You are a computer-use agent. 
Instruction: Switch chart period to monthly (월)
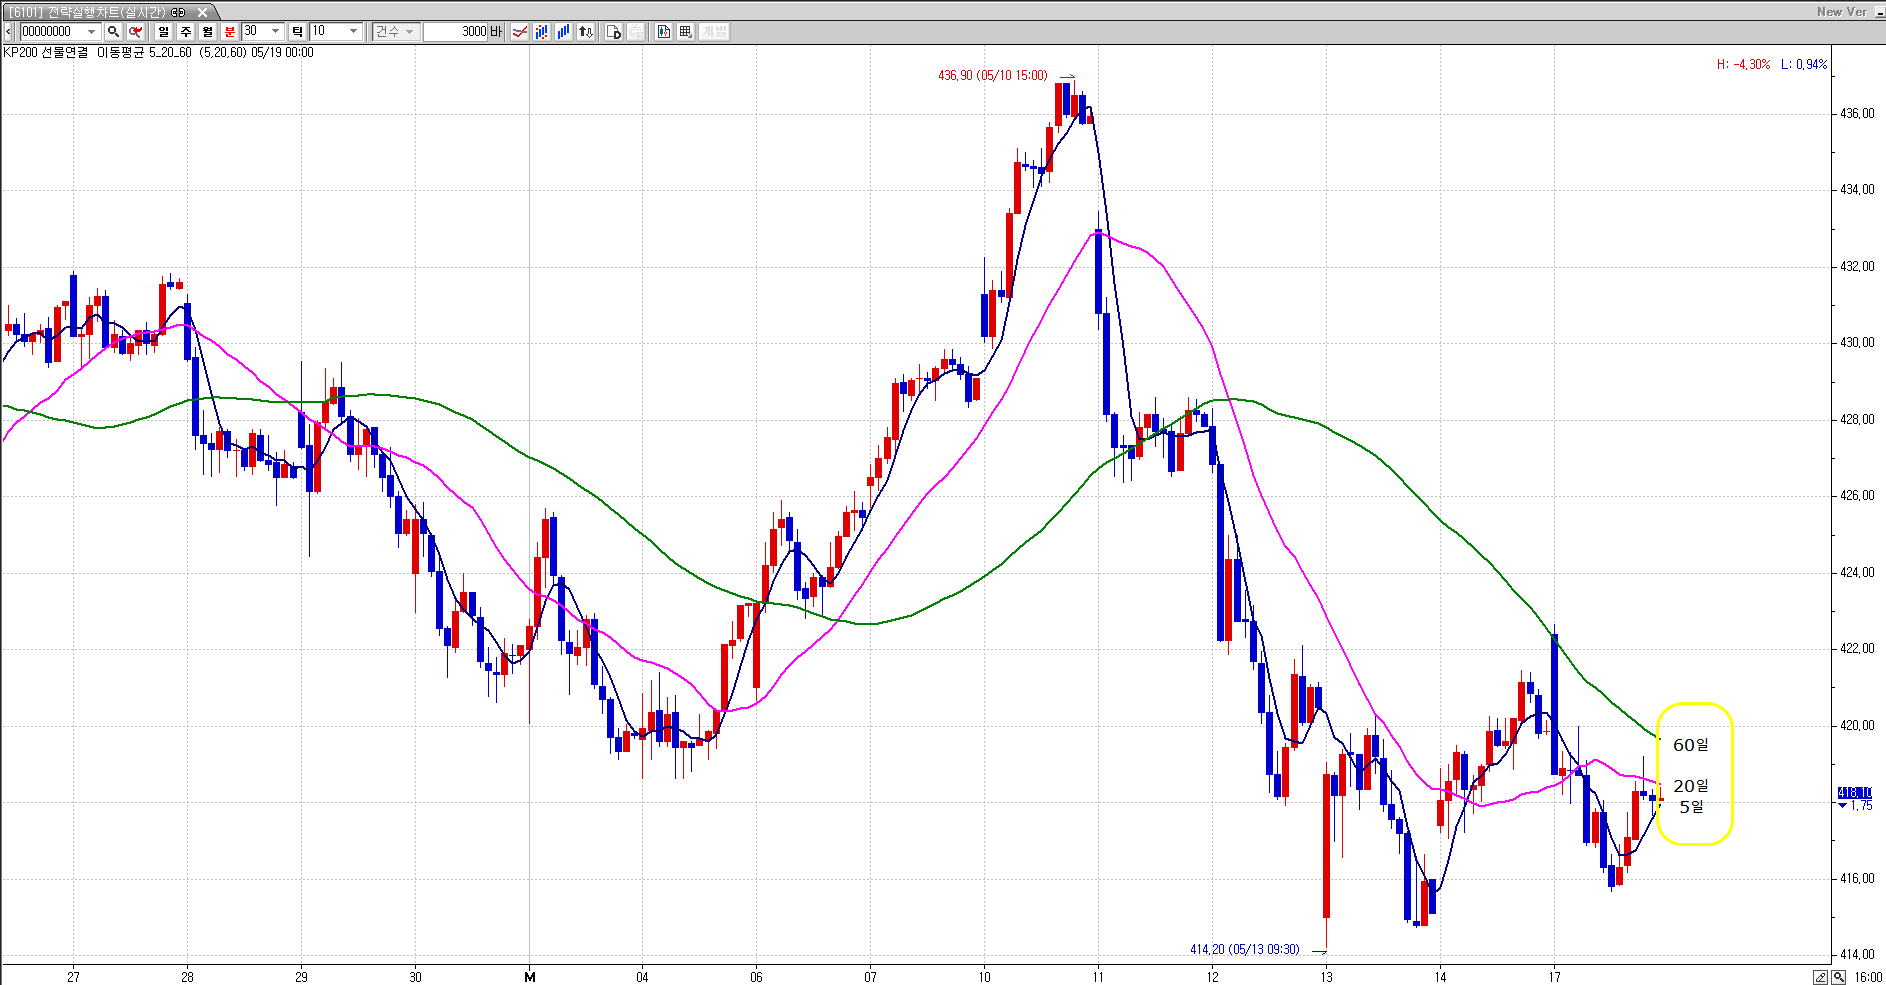click(x=207, y=32)
